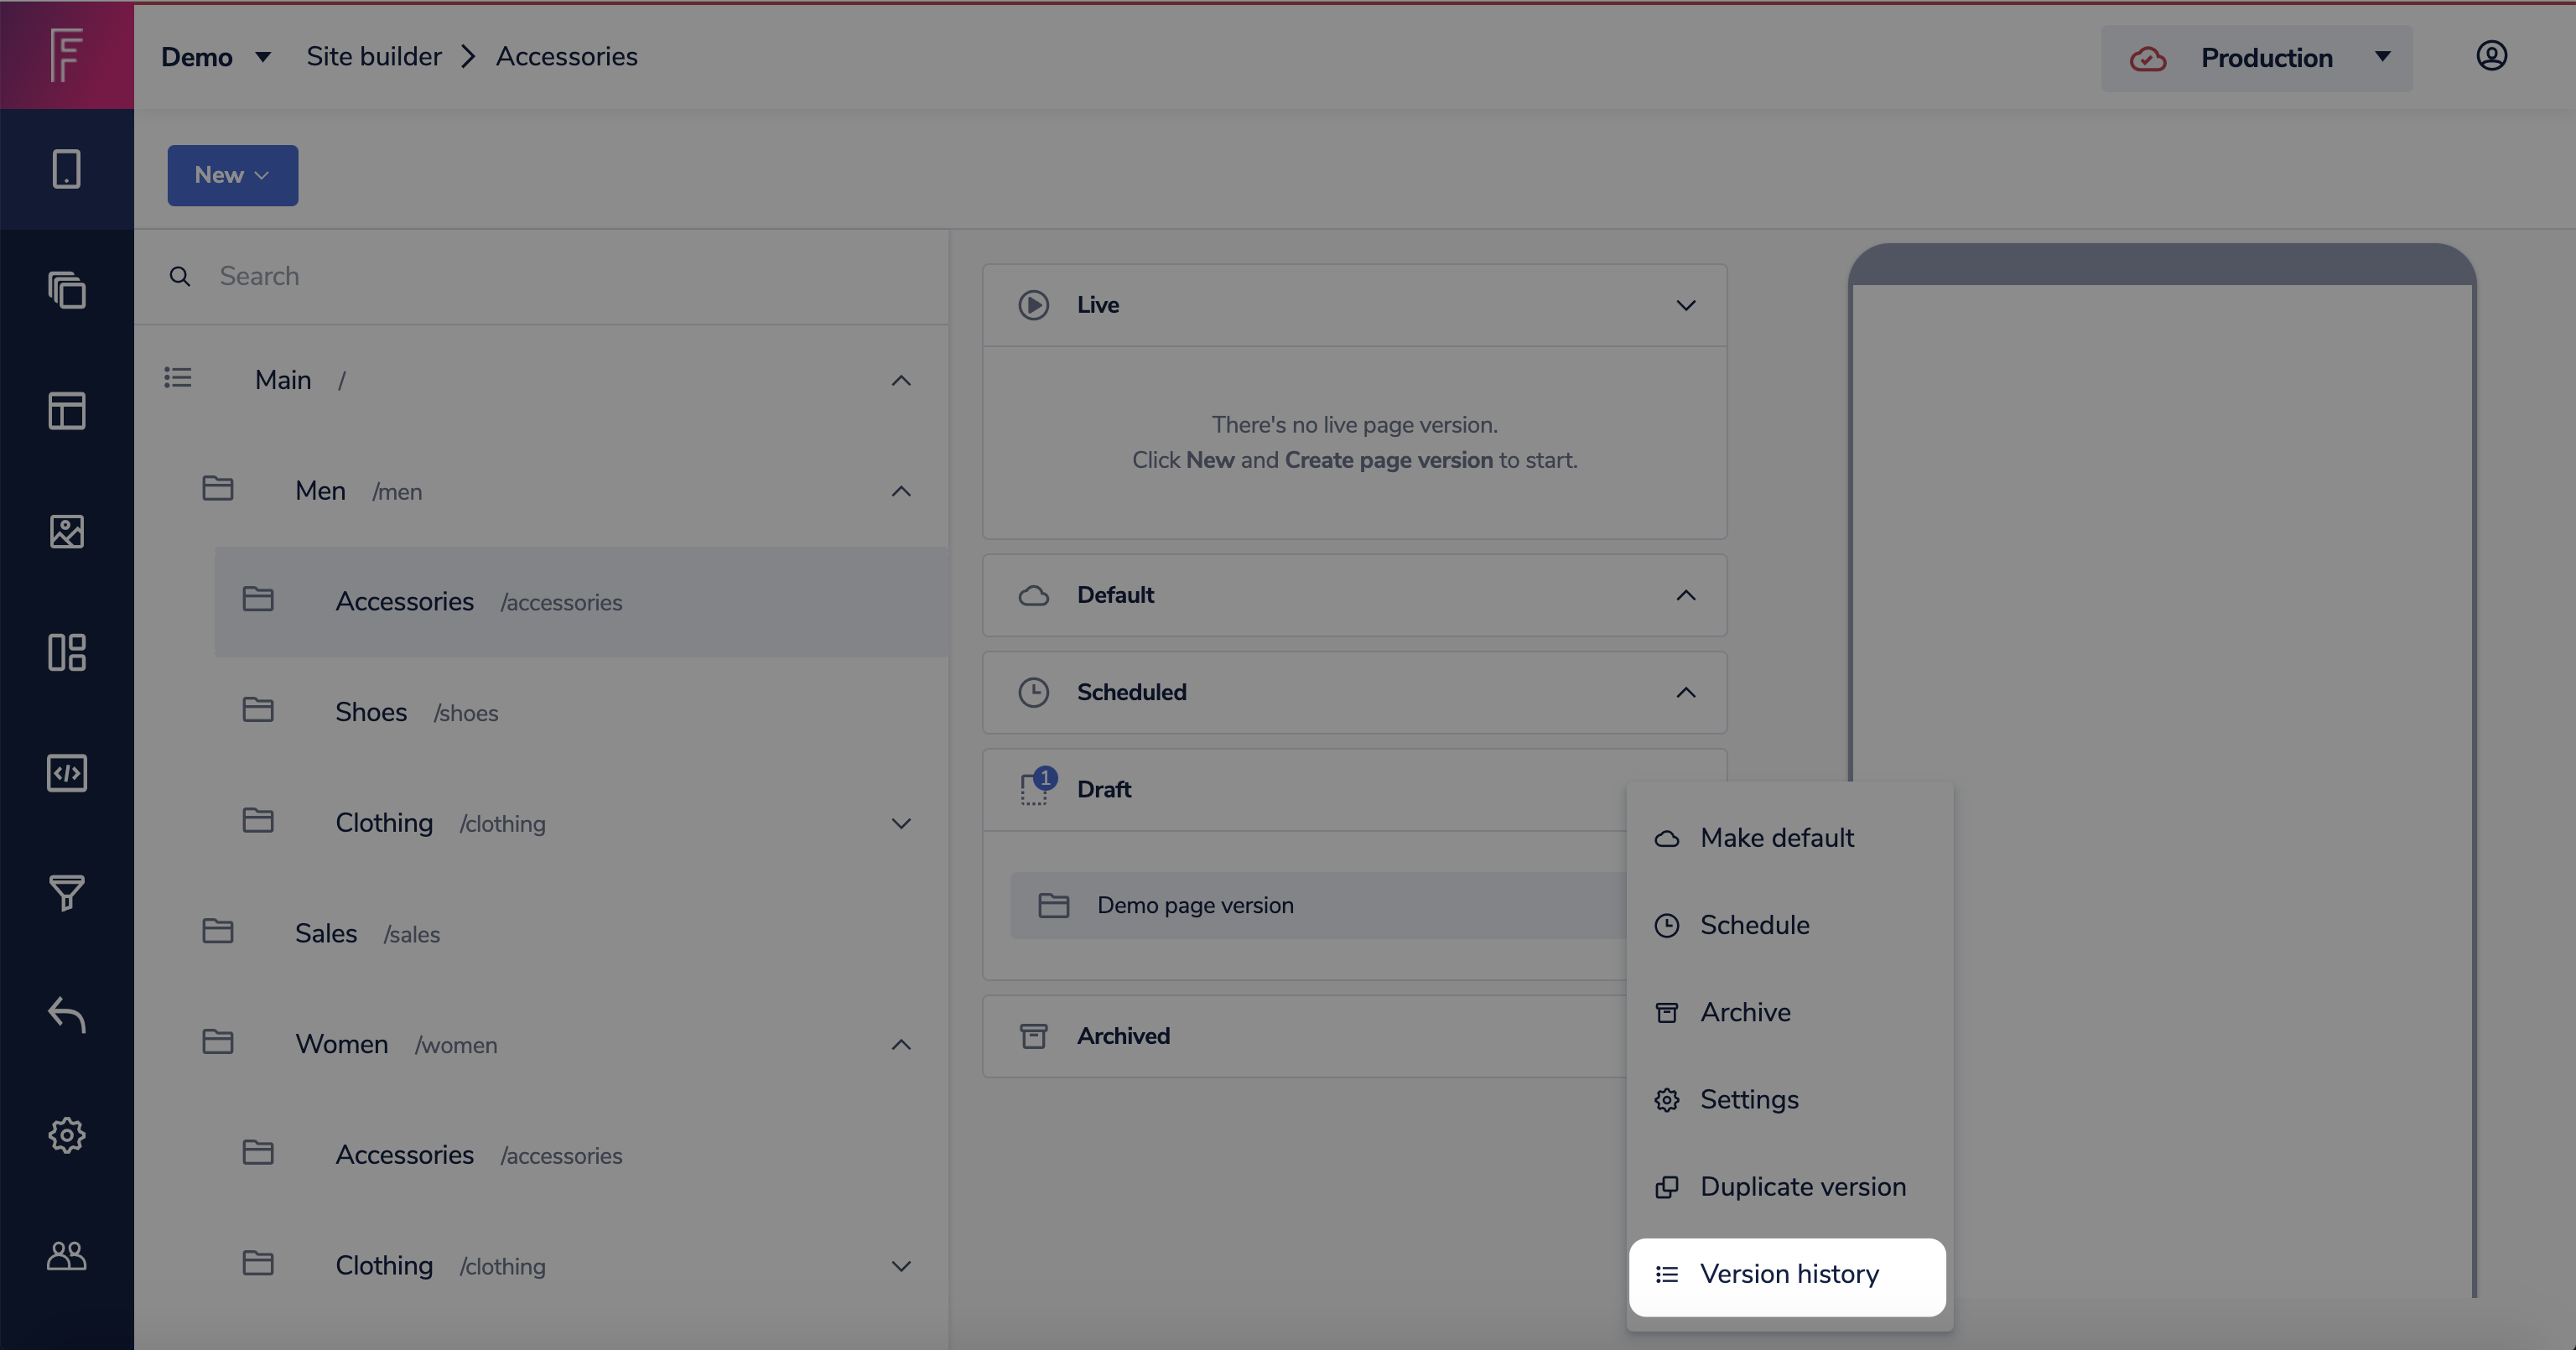
Task: Collapse the Women folder chevron
Action: pos(901,1045)
